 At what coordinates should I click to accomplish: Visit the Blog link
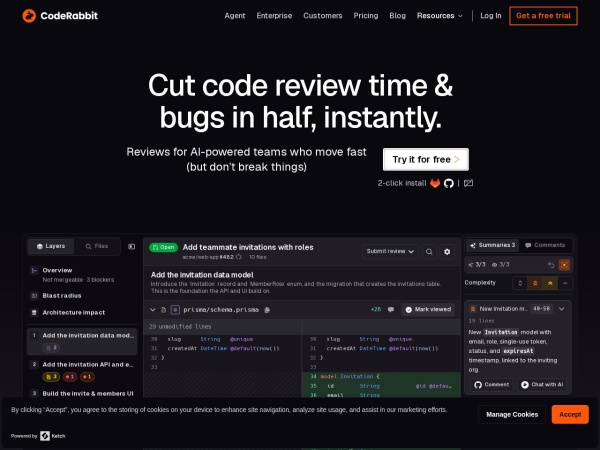(397, 16)
